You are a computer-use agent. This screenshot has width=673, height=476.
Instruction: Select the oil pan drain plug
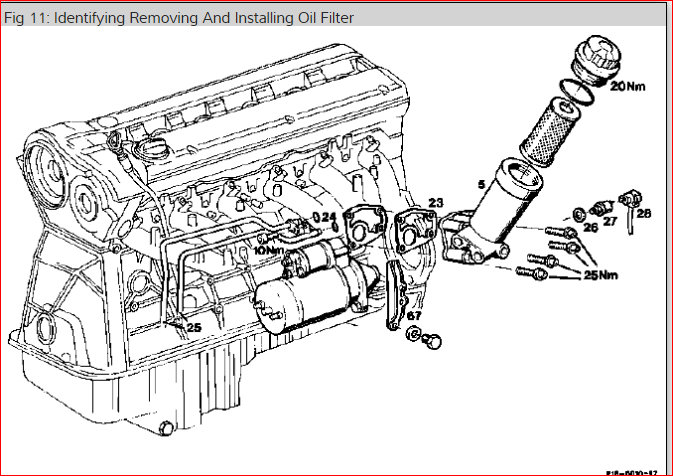[x=166, y=428]
